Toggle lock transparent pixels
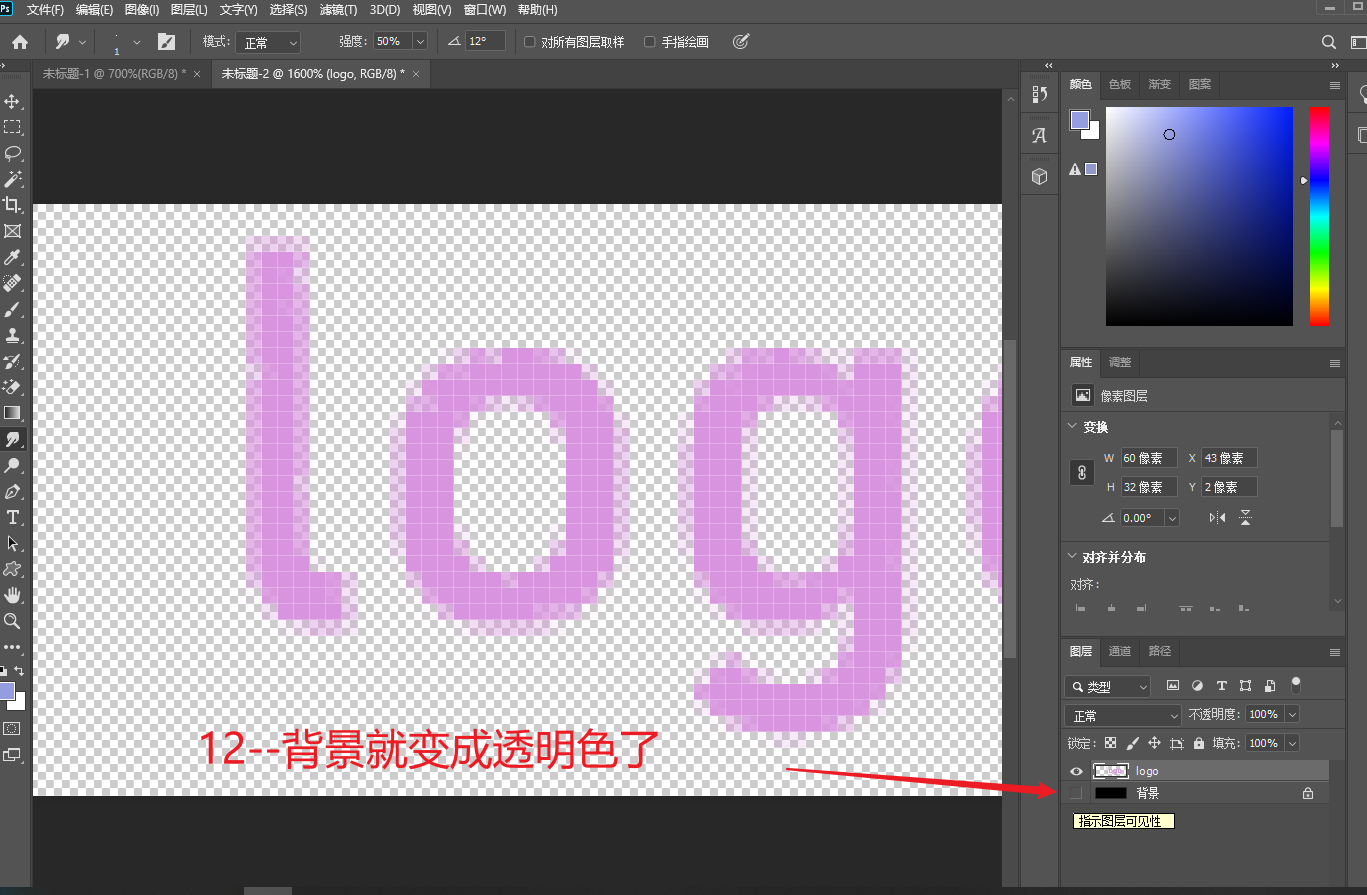This screenshot has width=1367, height=895. pos(1110,743)
